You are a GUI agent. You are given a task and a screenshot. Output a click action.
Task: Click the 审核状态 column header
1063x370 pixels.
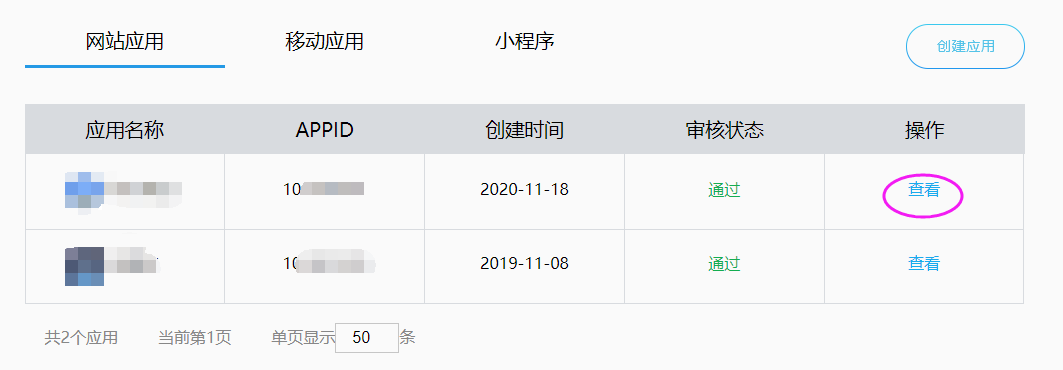(x=725, y=129)
